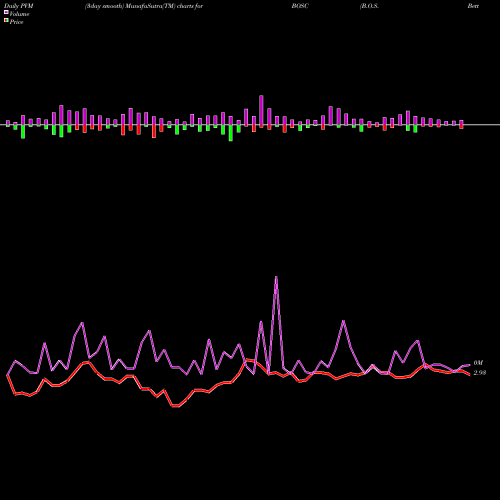500x500 pixels.
Task: Click the lowest trough of the red price line
Action: tap(176, 406)
